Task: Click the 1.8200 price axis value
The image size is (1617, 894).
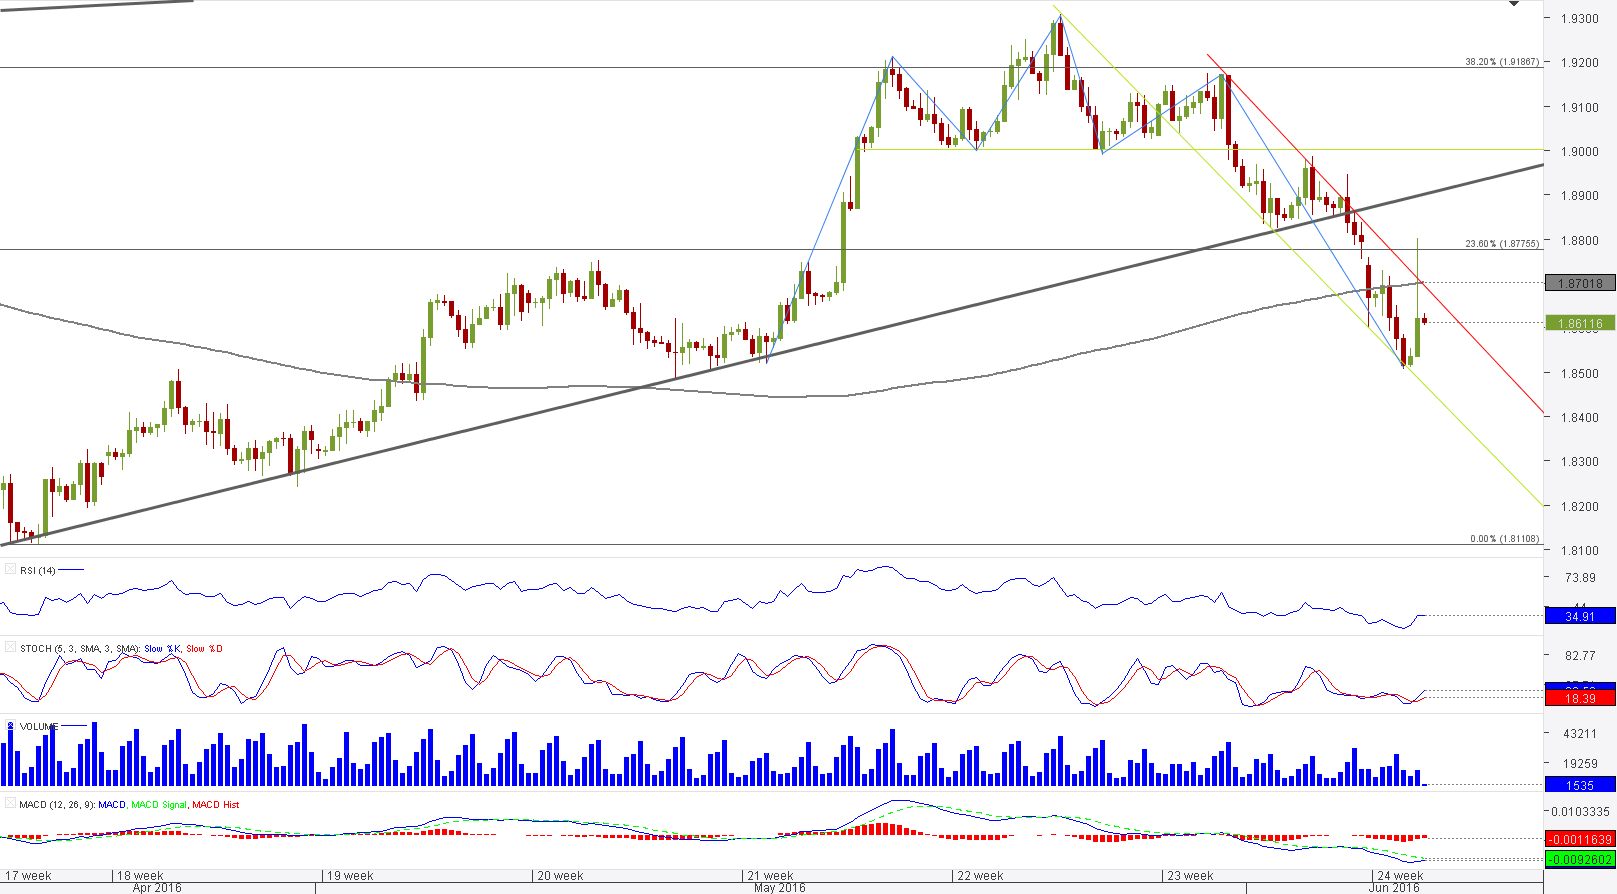Action: coord(1581,507)
